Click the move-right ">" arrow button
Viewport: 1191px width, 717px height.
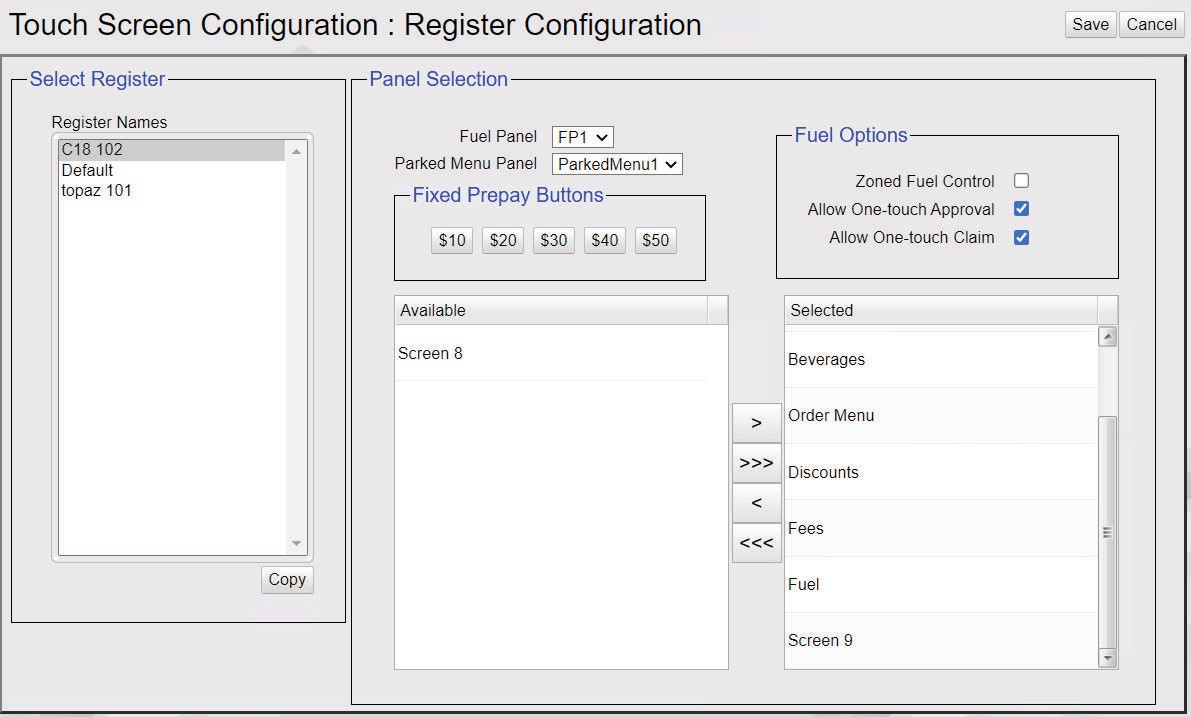click(x=757, y=423)
